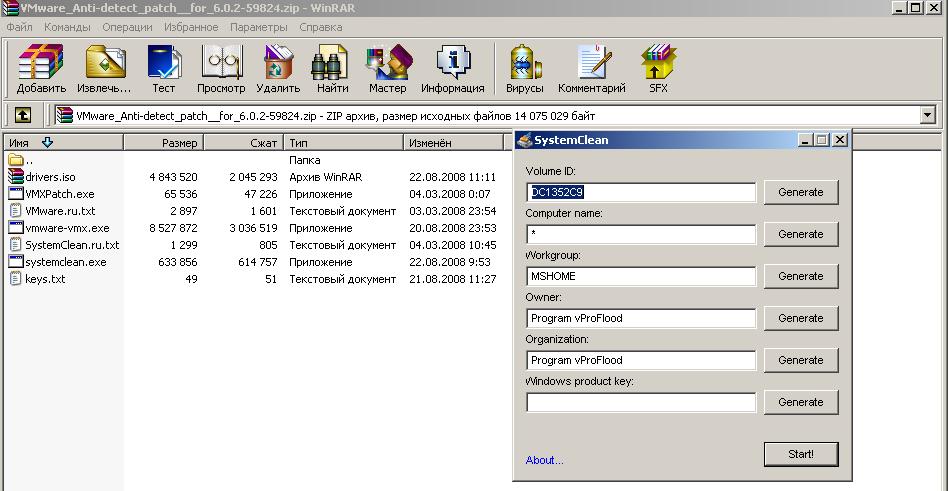Expand the archive path dropdown
Screen dimensions: 948x491
click(x=927, y=115)
